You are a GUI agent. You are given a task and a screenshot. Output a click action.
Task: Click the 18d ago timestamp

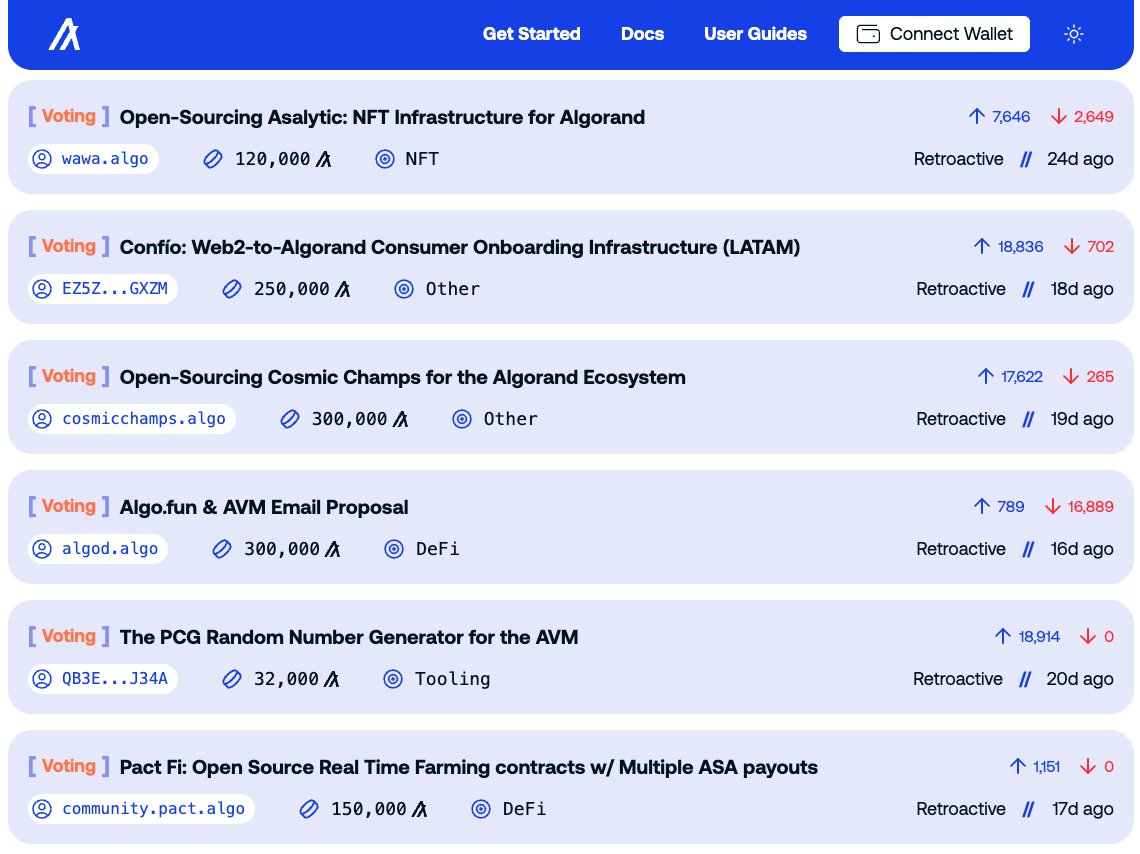(x=1082, y=289)
